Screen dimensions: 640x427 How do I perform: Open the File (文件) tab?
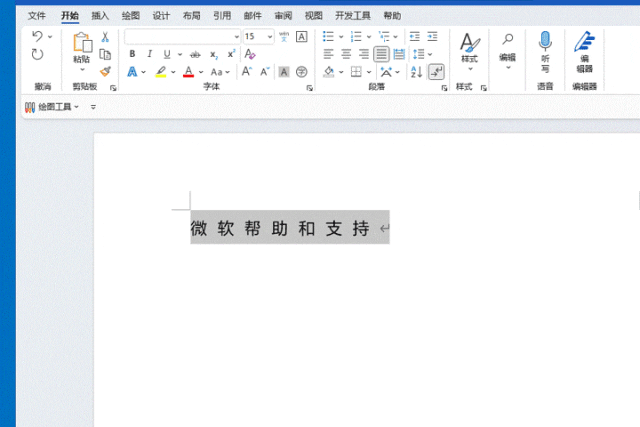coord(37,16)
